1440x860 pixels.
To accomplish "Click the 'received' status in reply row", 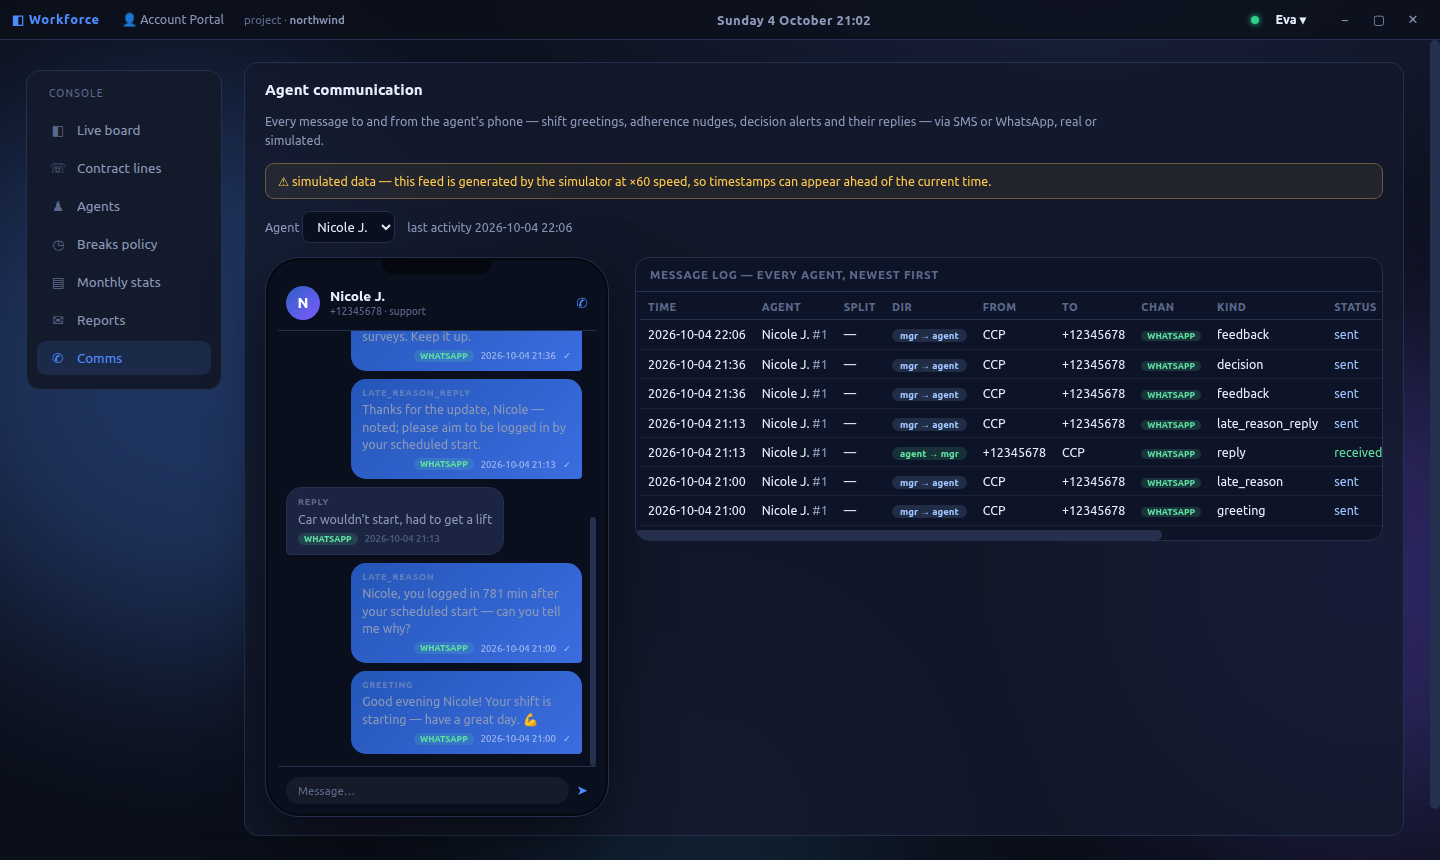I will coord(1358,453).
